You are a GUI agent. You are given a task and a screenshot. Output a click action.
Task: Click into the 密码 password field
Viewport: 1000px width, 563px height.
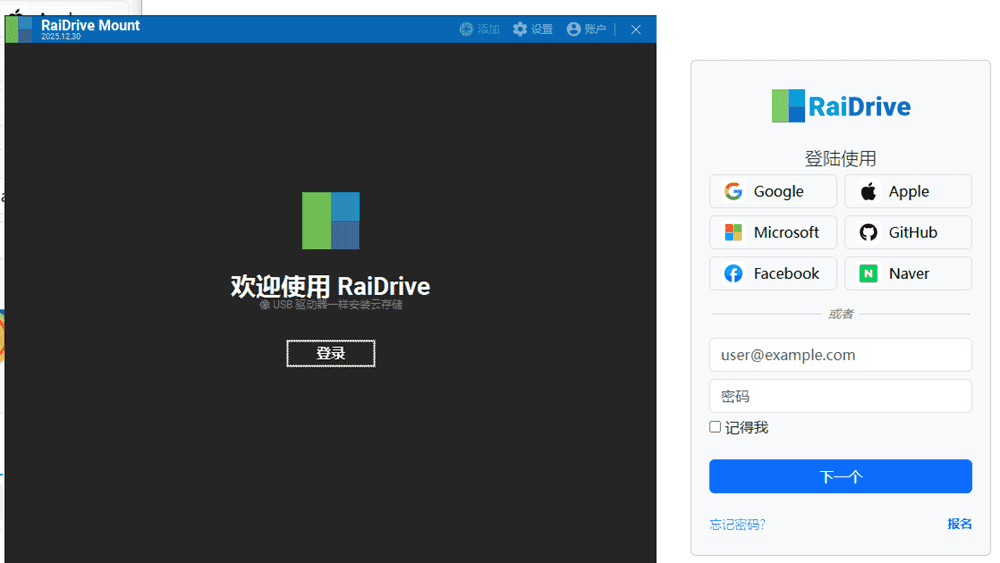coord(840,396)
